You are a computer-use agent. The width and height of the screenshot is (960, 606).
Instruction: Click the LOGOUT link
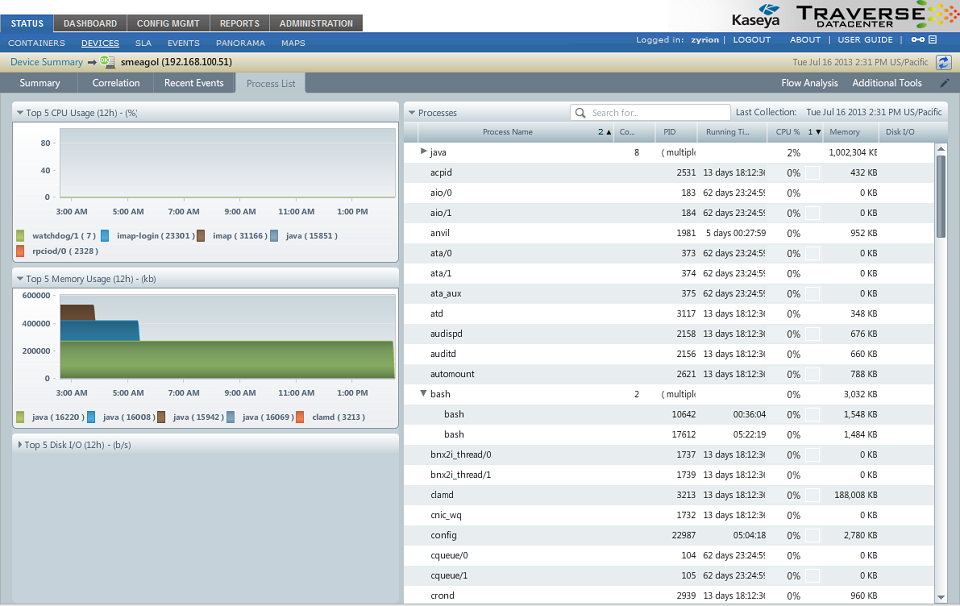pos(751,41)
